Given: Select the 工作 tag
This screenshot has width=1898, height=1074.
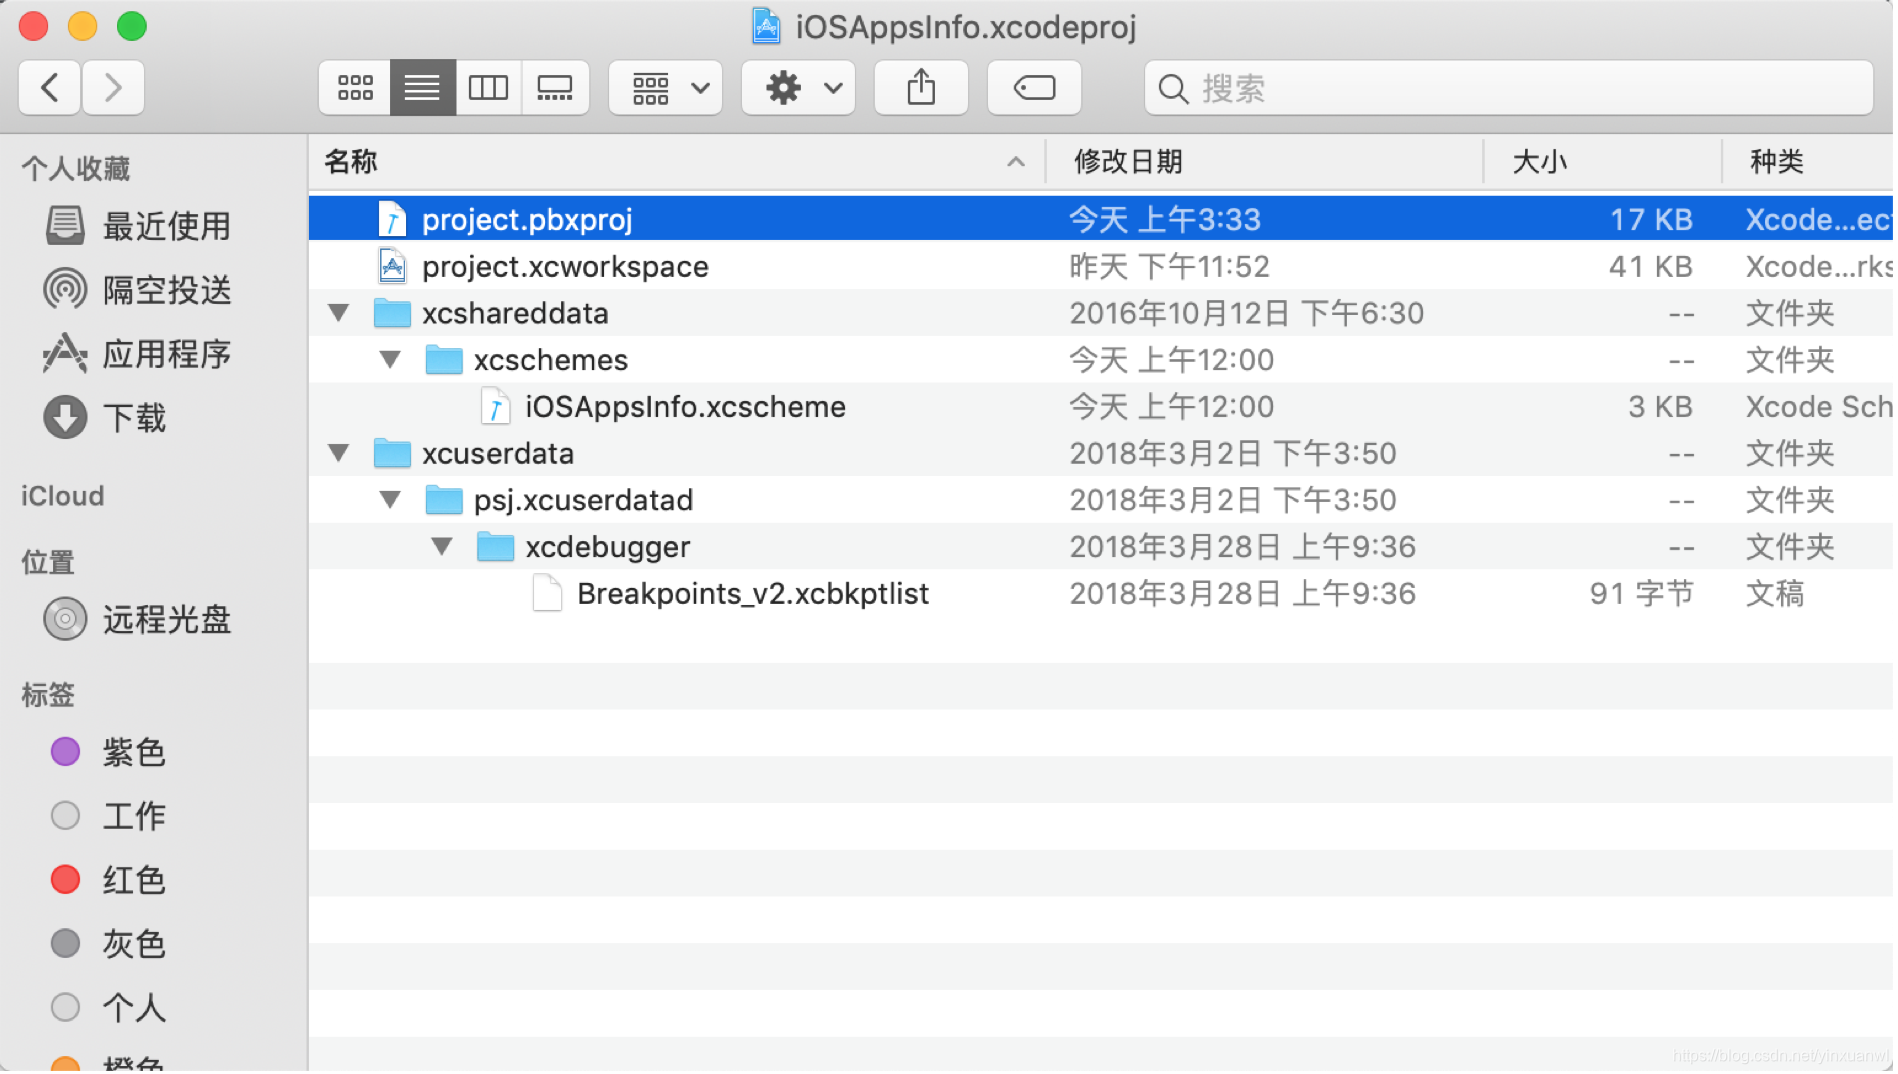Looking at the screenshot, I should [x=108, y=816].
